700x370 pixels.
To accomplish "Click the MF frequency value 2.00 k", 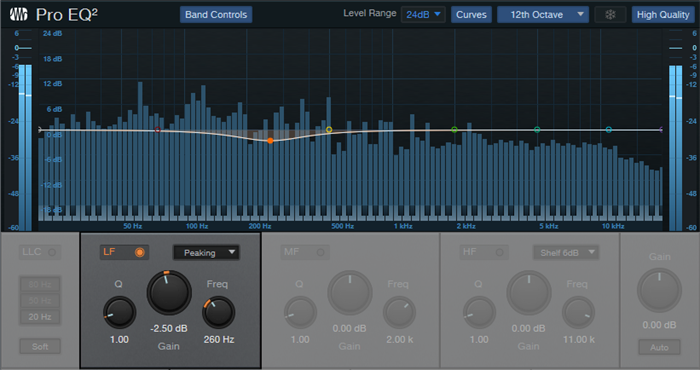I will [x=400, y=340].
